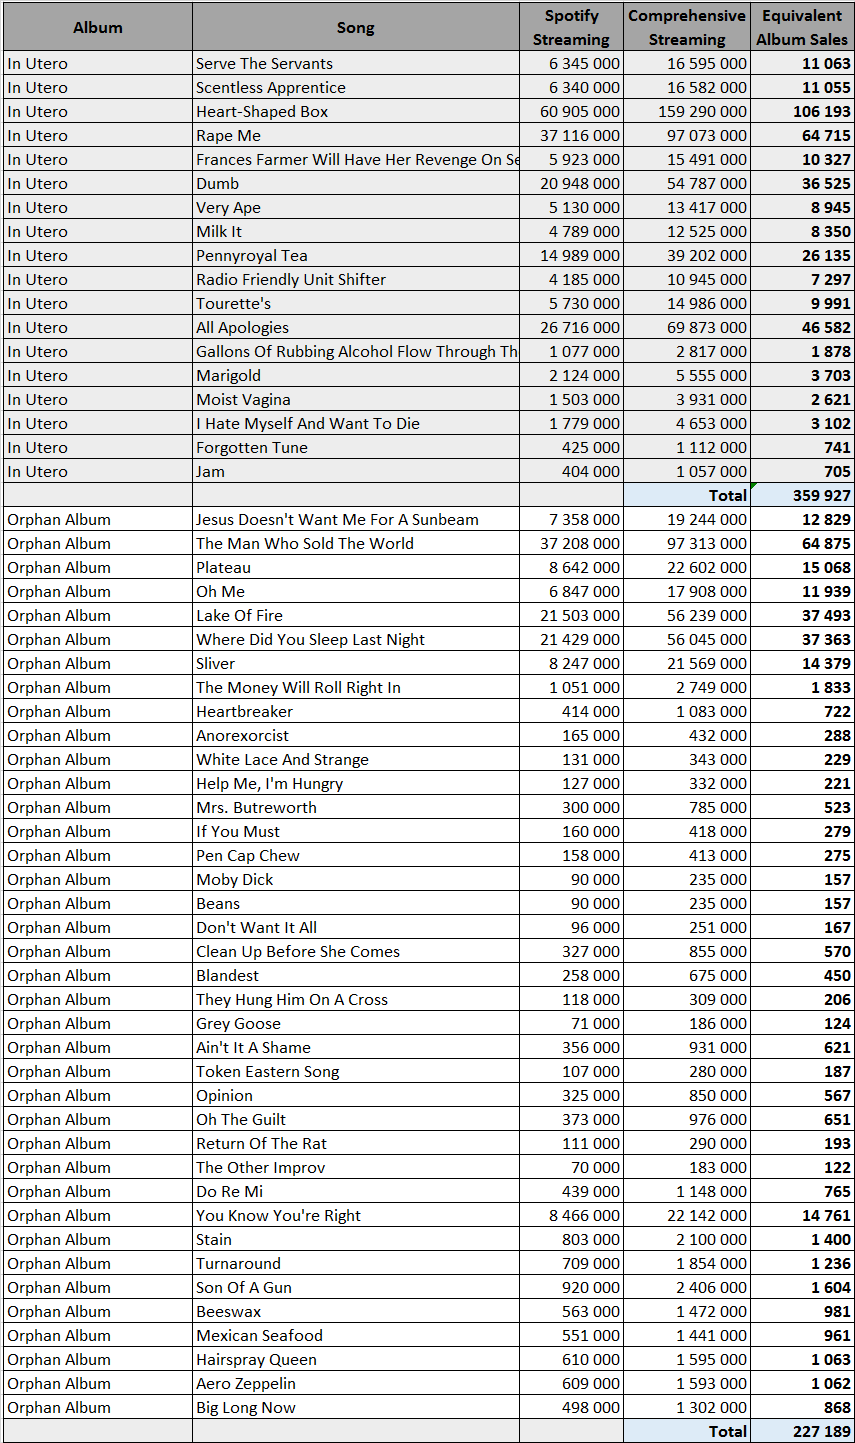Click the Heart-Shaped Box song cell
The image size is (855, 1443).
point(355,111)
